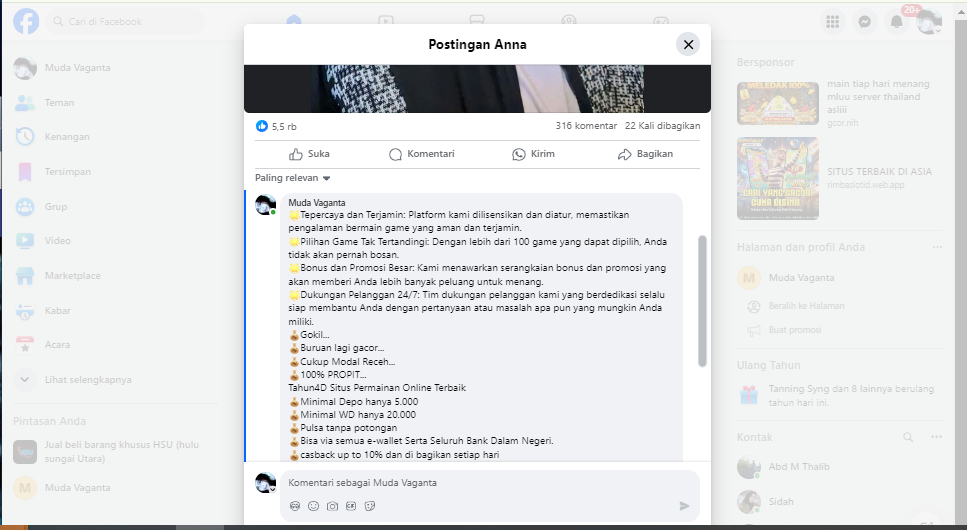Search contacts with the Kontak magnifier icon

pos(908,437)
